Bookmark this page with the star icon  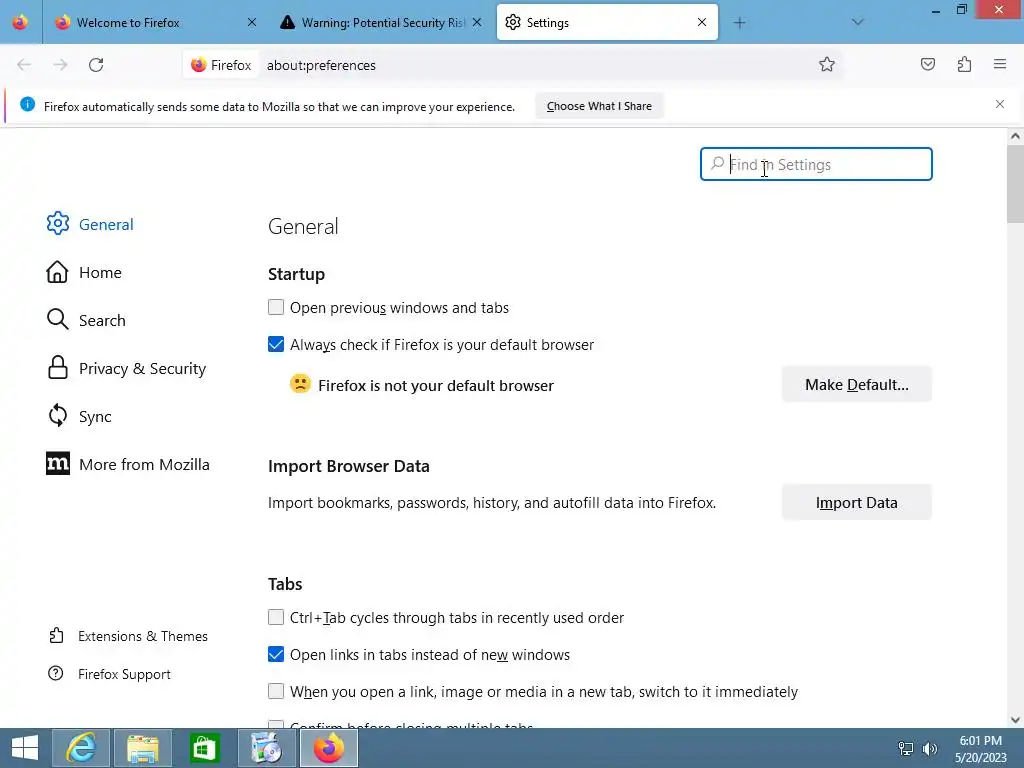click(x=827, y=65)
